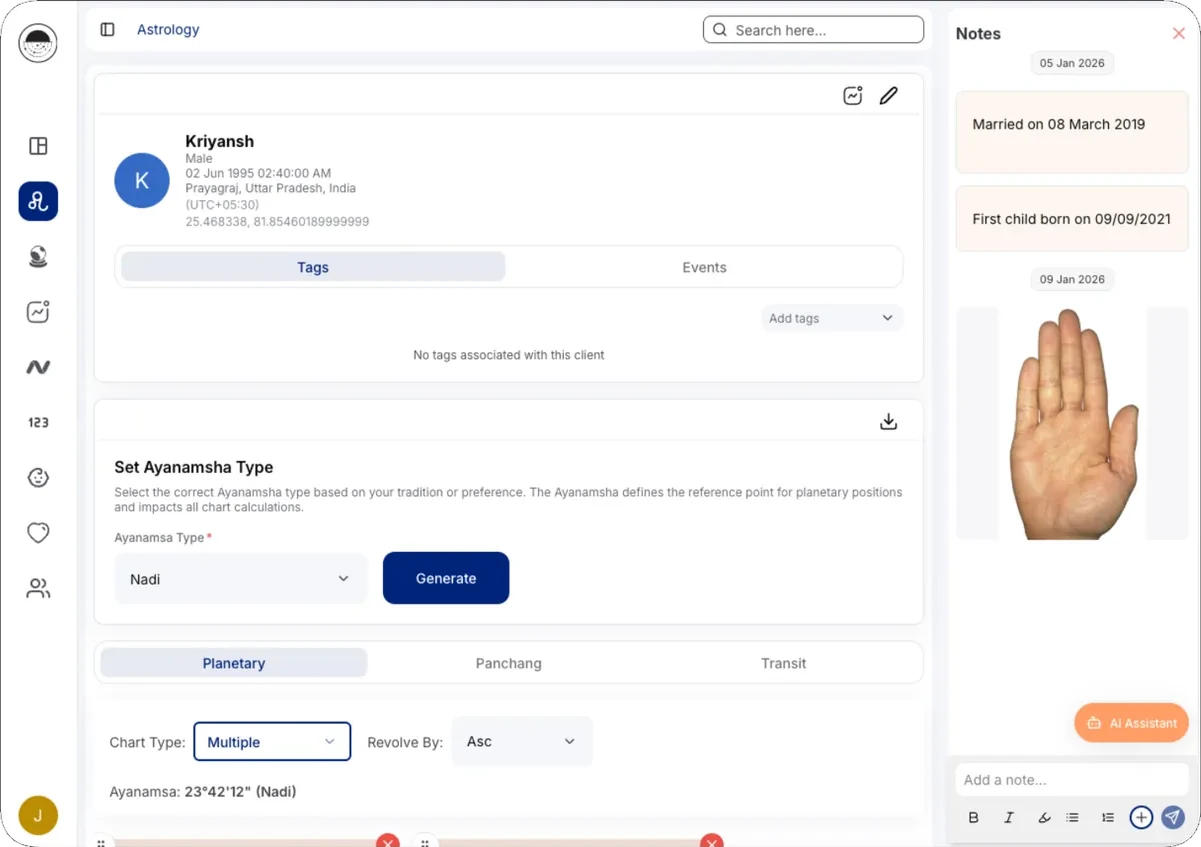Screen dimensions: 1201x847
Task: Toggle bold formatting in the note editor
Action: 973,817
